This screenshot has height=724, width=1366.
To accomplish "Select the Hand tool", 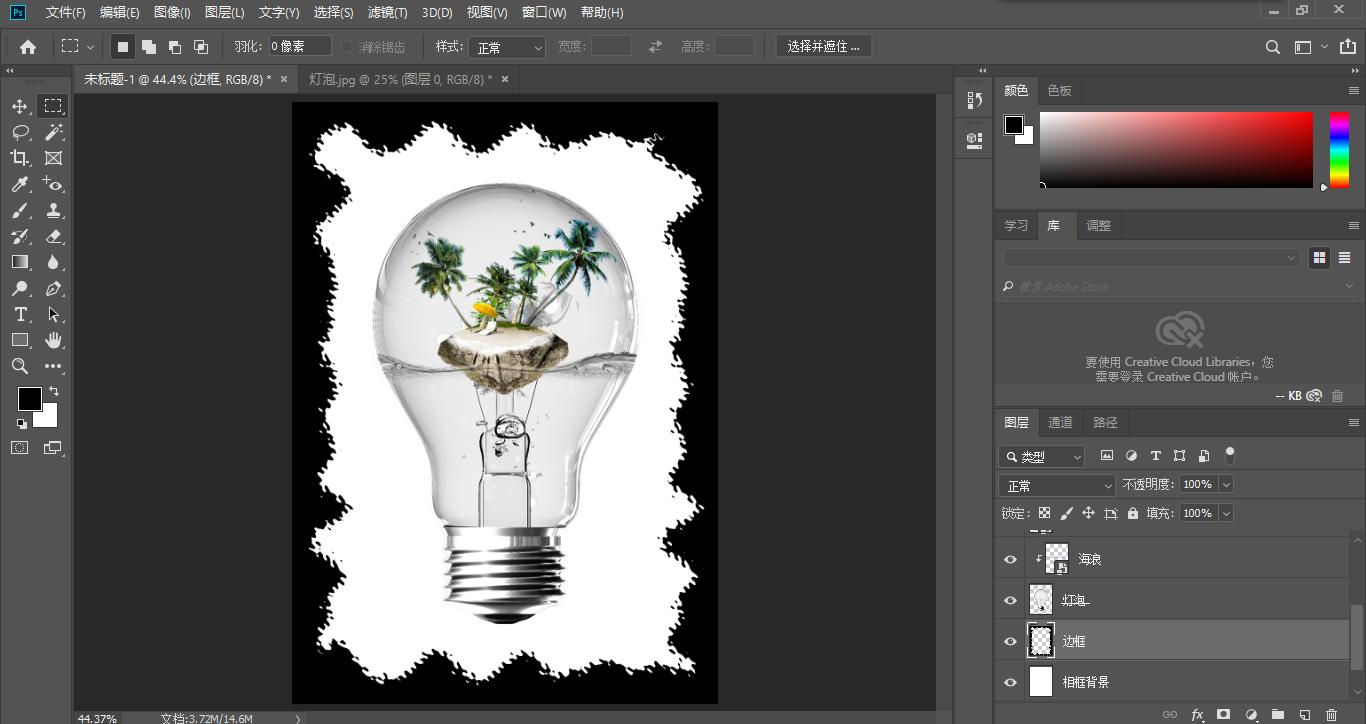I will pos(54,341).
